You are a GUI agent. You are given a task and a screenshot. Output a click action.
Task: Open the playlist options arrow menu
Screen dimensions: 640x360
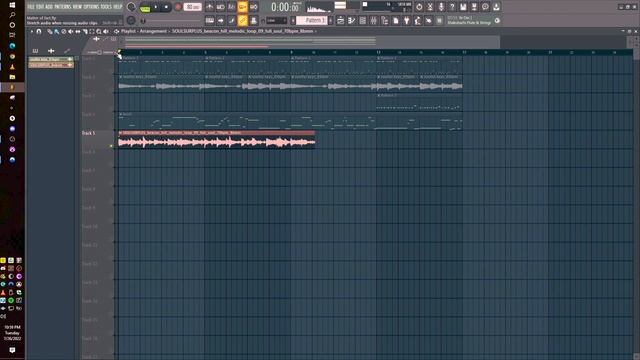(31, 31)
